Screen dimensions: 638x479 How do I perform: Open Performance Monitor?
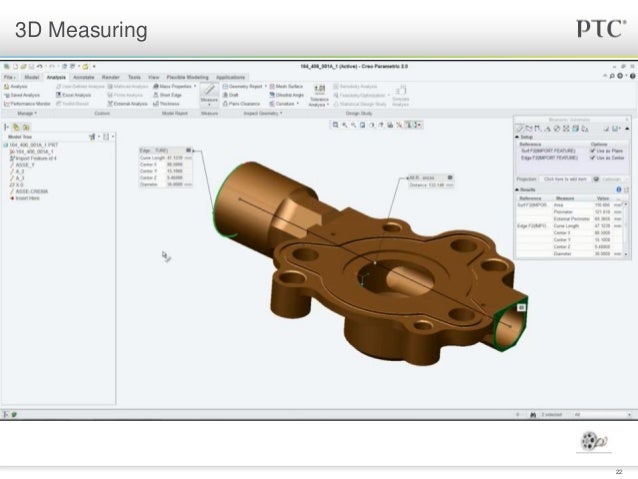pyautogui.click(x=27, y=104)
